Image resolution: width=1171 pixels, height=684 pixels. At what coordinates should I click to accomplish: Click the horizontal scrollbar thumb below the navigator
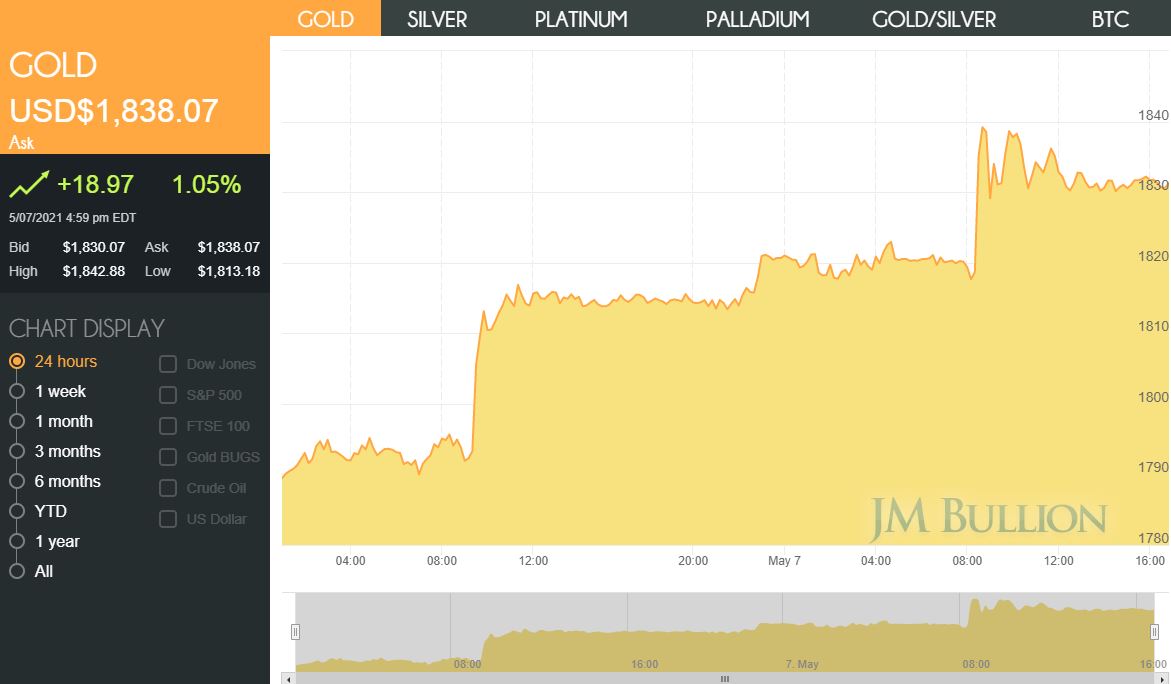pos(724,679)
